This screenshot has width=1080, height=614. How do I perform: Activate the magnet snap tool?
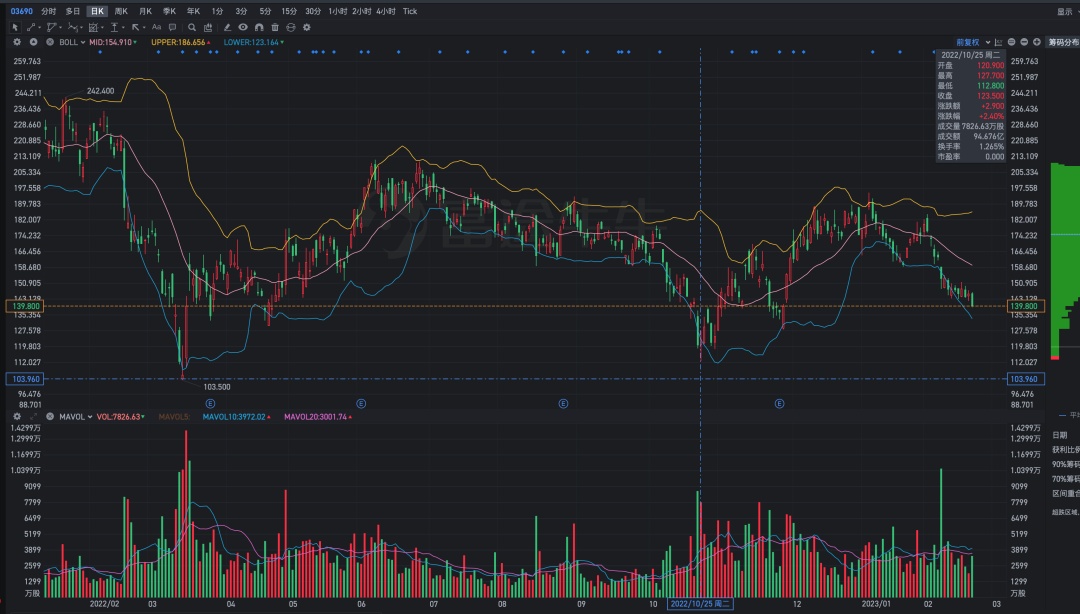pos(259,27)
